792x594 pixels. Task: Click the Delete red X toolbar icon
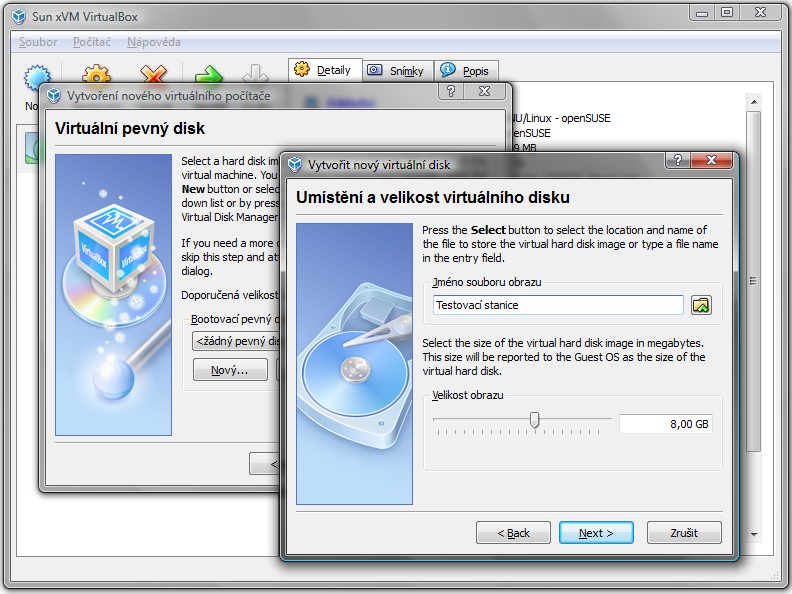tap(154, 74)
